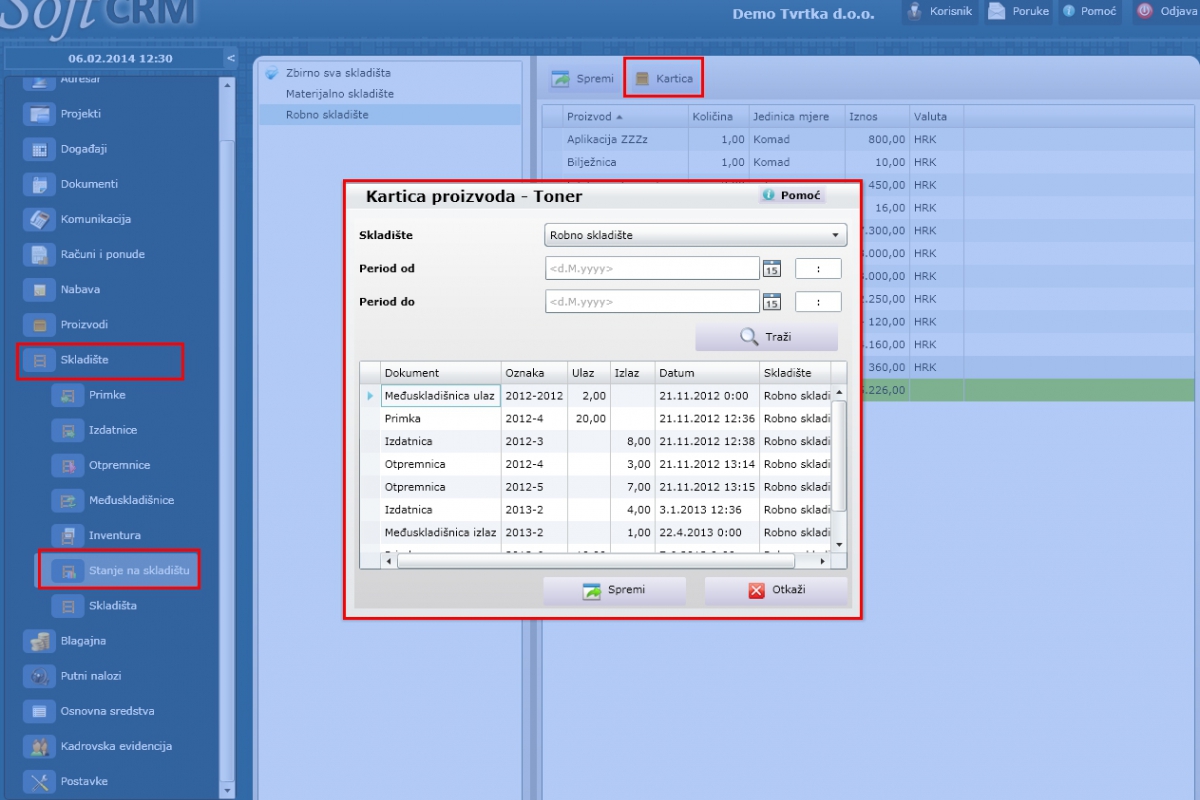1200x800 pixels.
Task: Click the Dokument column header
Action: [x=440, y=373]
